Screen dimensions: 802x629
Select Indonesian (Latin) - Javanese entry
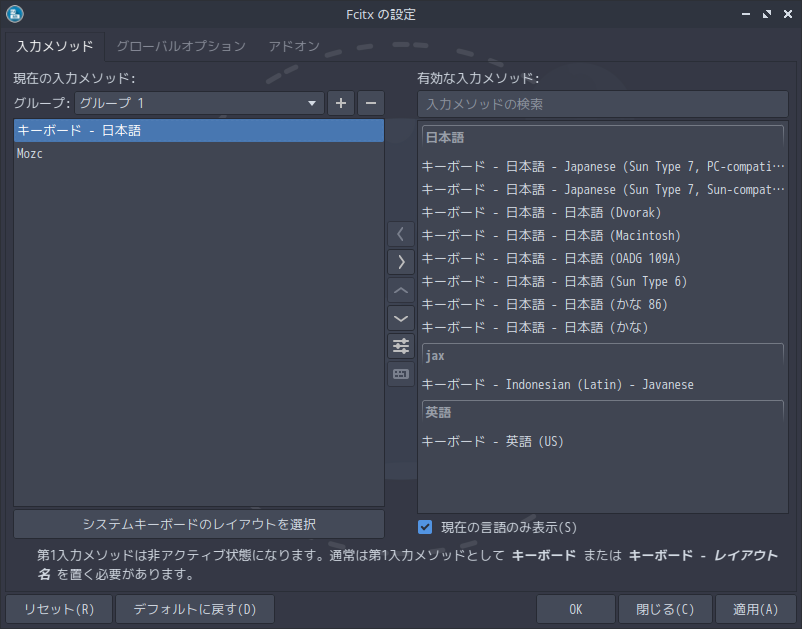603,385
